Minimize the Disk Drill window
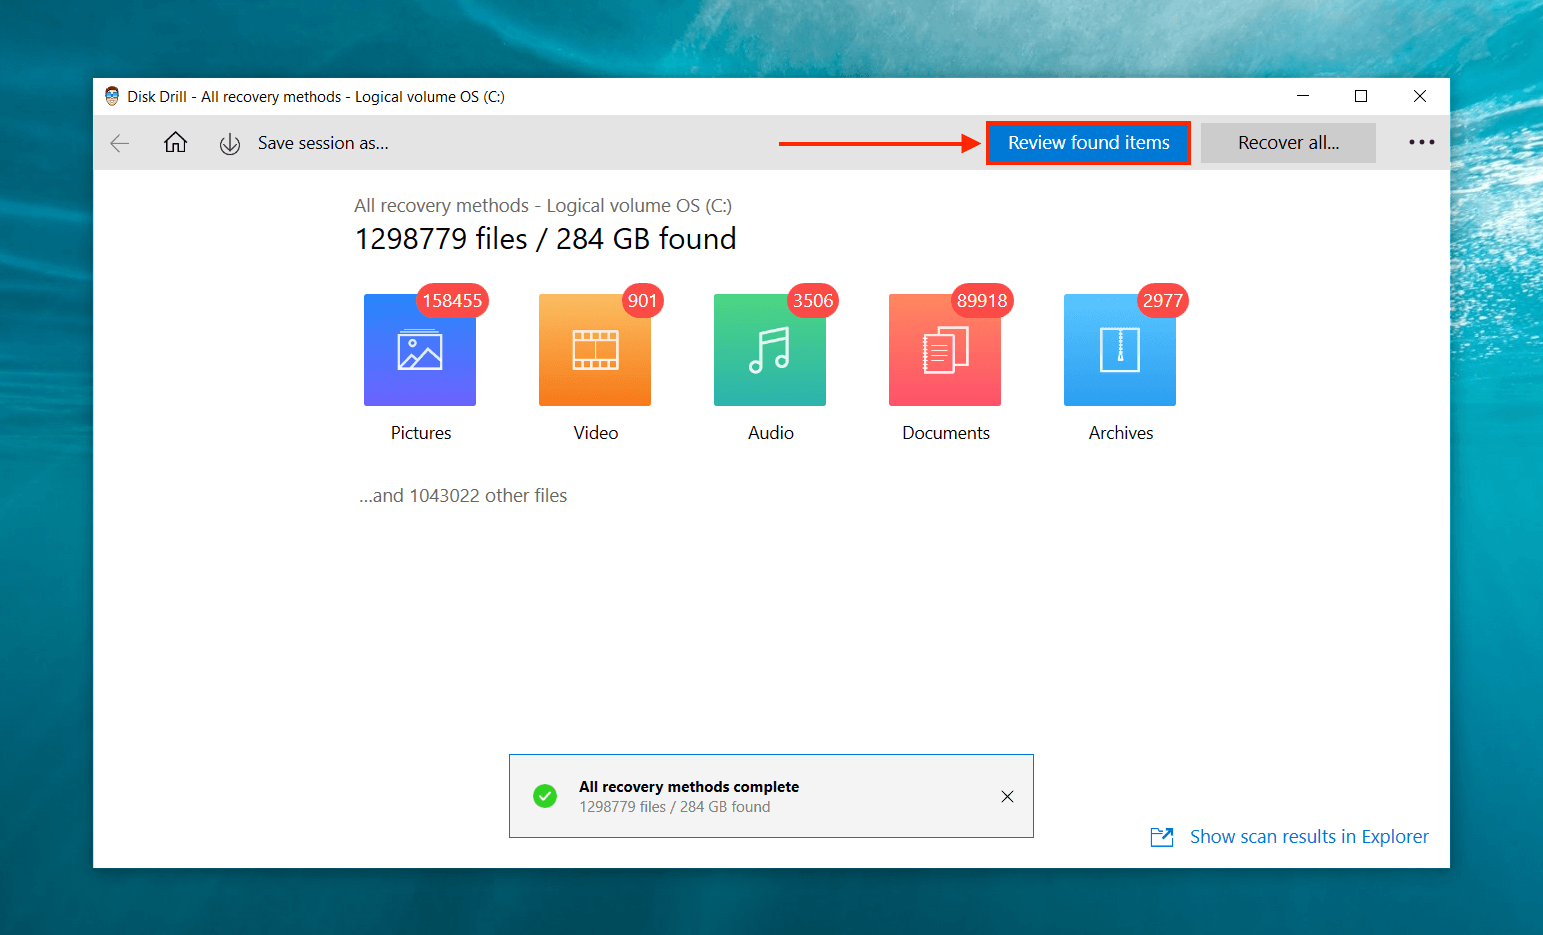 point(1303,96)
